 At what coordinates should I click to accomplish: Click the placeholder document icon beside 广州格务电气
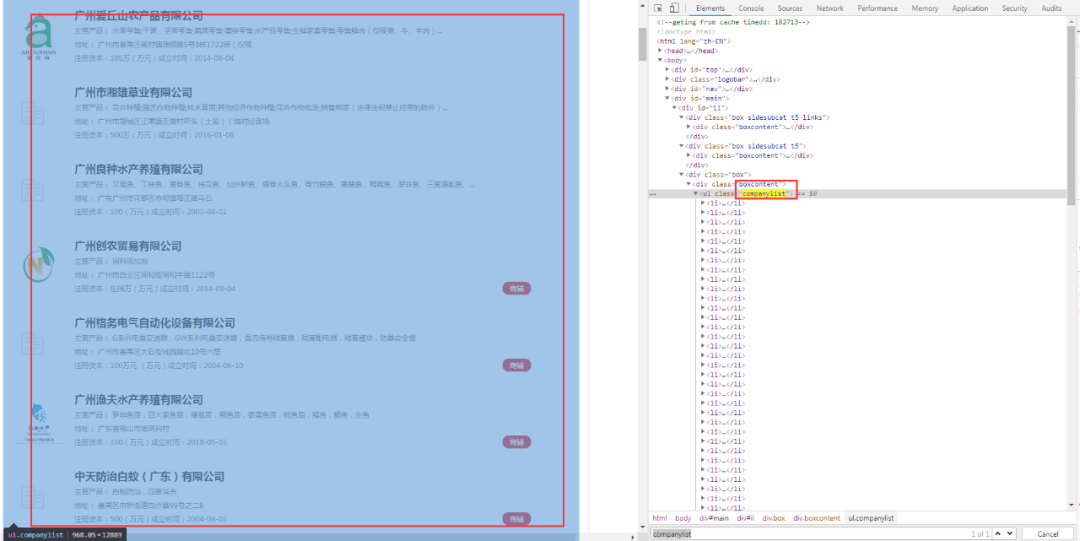coord(31,344)
